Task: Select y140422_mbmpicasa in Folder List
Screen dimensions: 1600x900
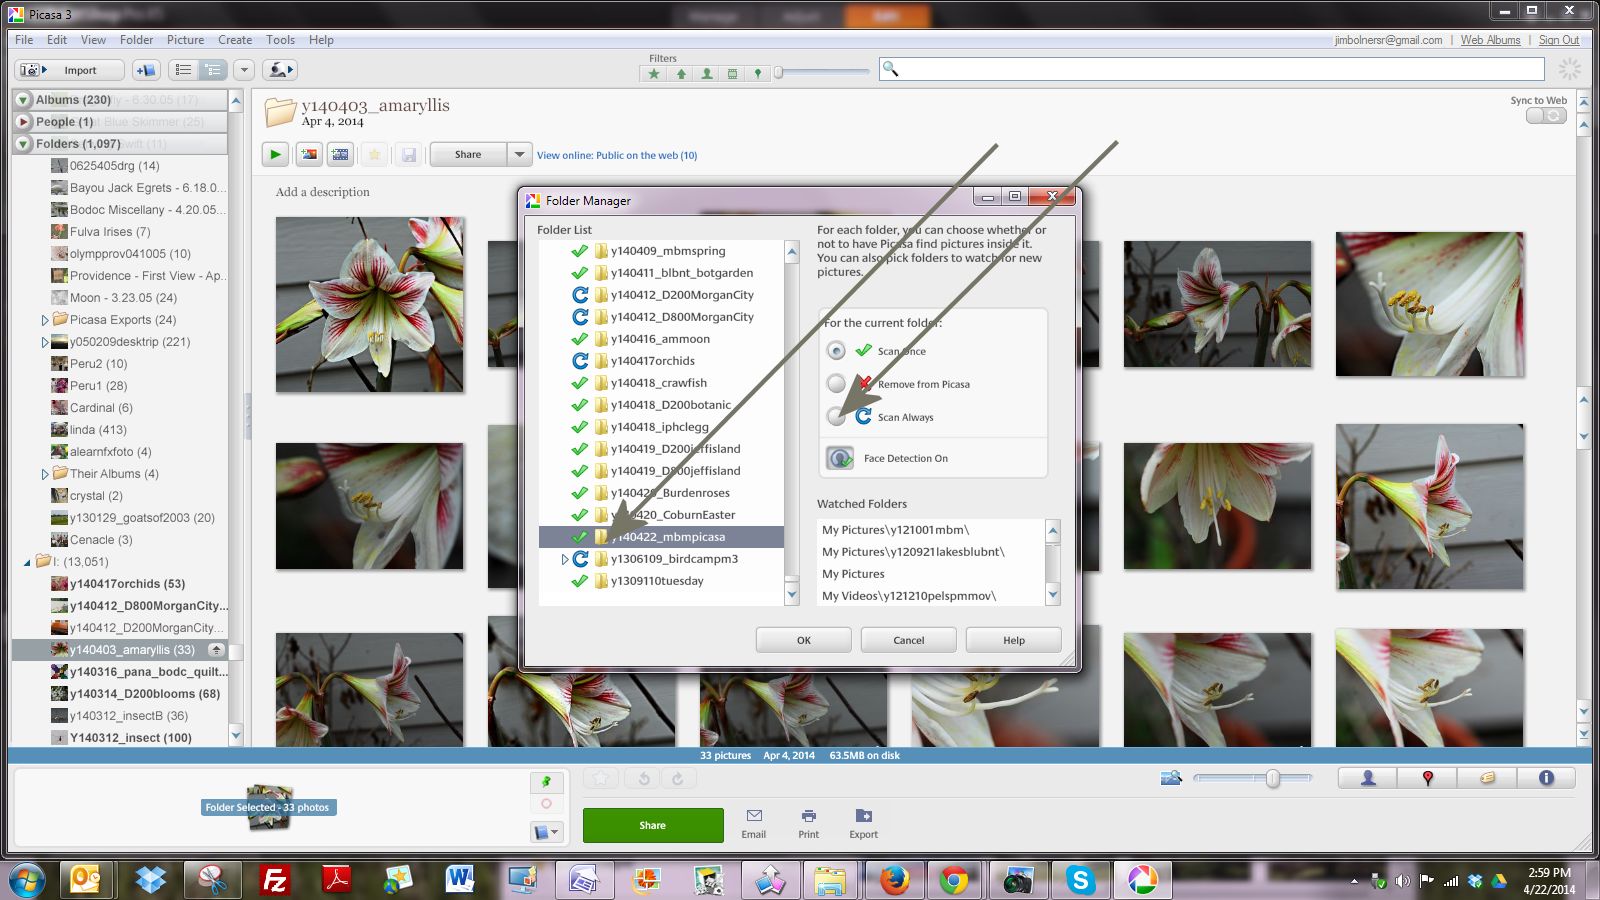Action: click(x=661, y=537)
